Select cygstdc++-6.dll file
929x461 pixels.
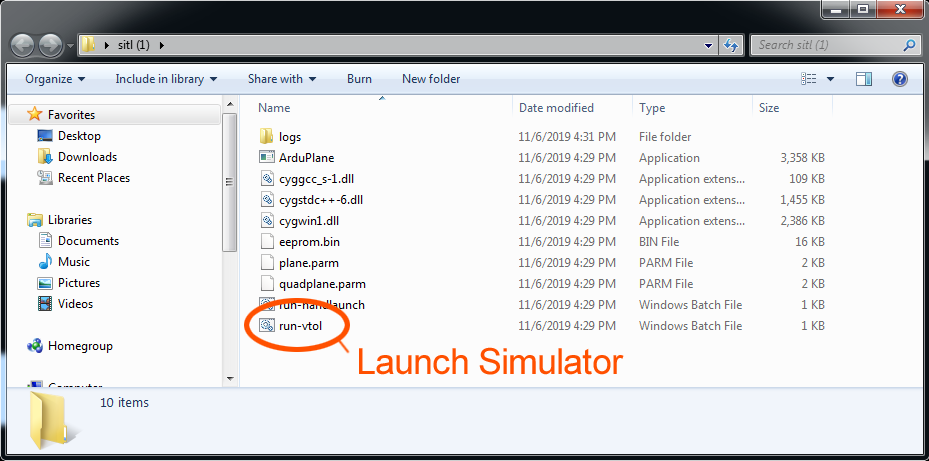click(321, 200)
